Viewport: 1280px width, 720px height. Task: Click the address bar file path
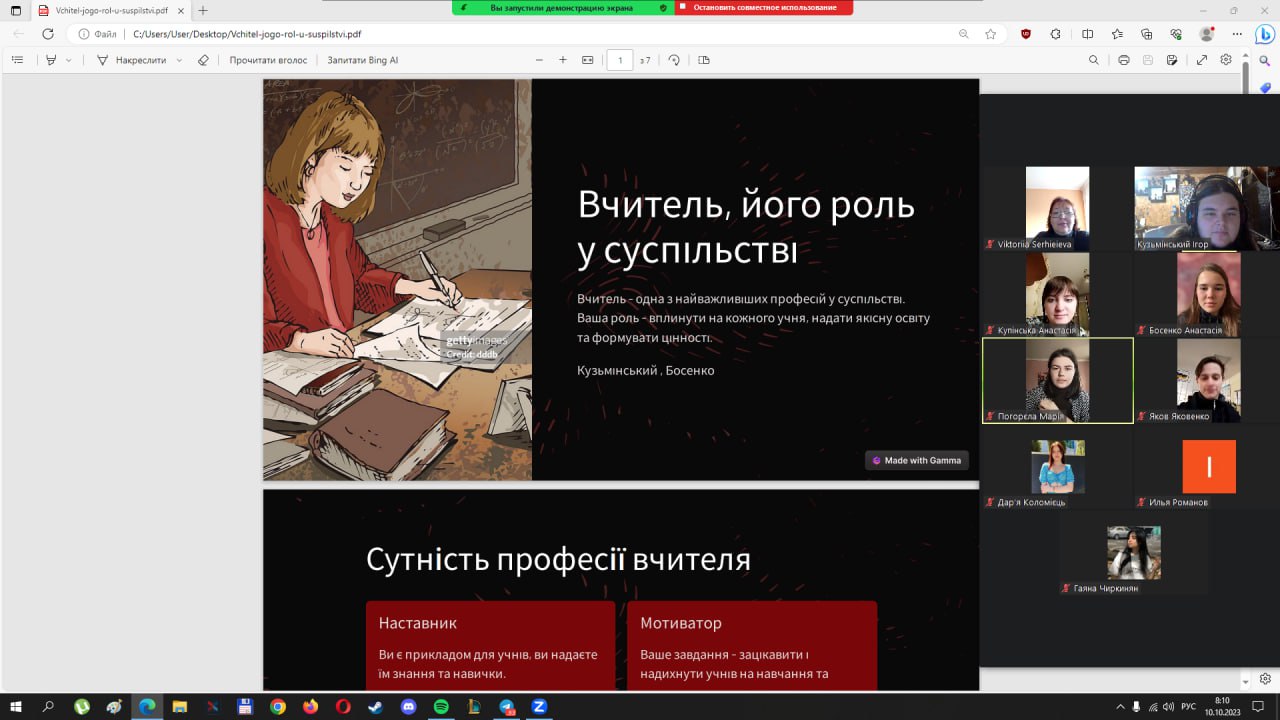(247, 34)
